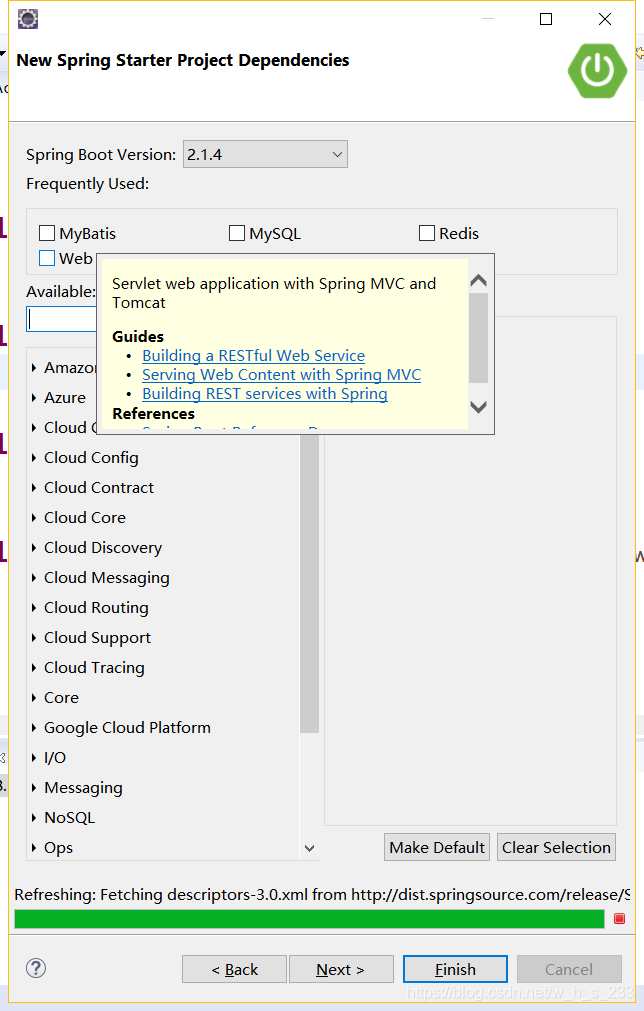Check the Redis dependency option
This screenshot has width=644, height=1011.
pyautogui.click(x=427, y=233)
